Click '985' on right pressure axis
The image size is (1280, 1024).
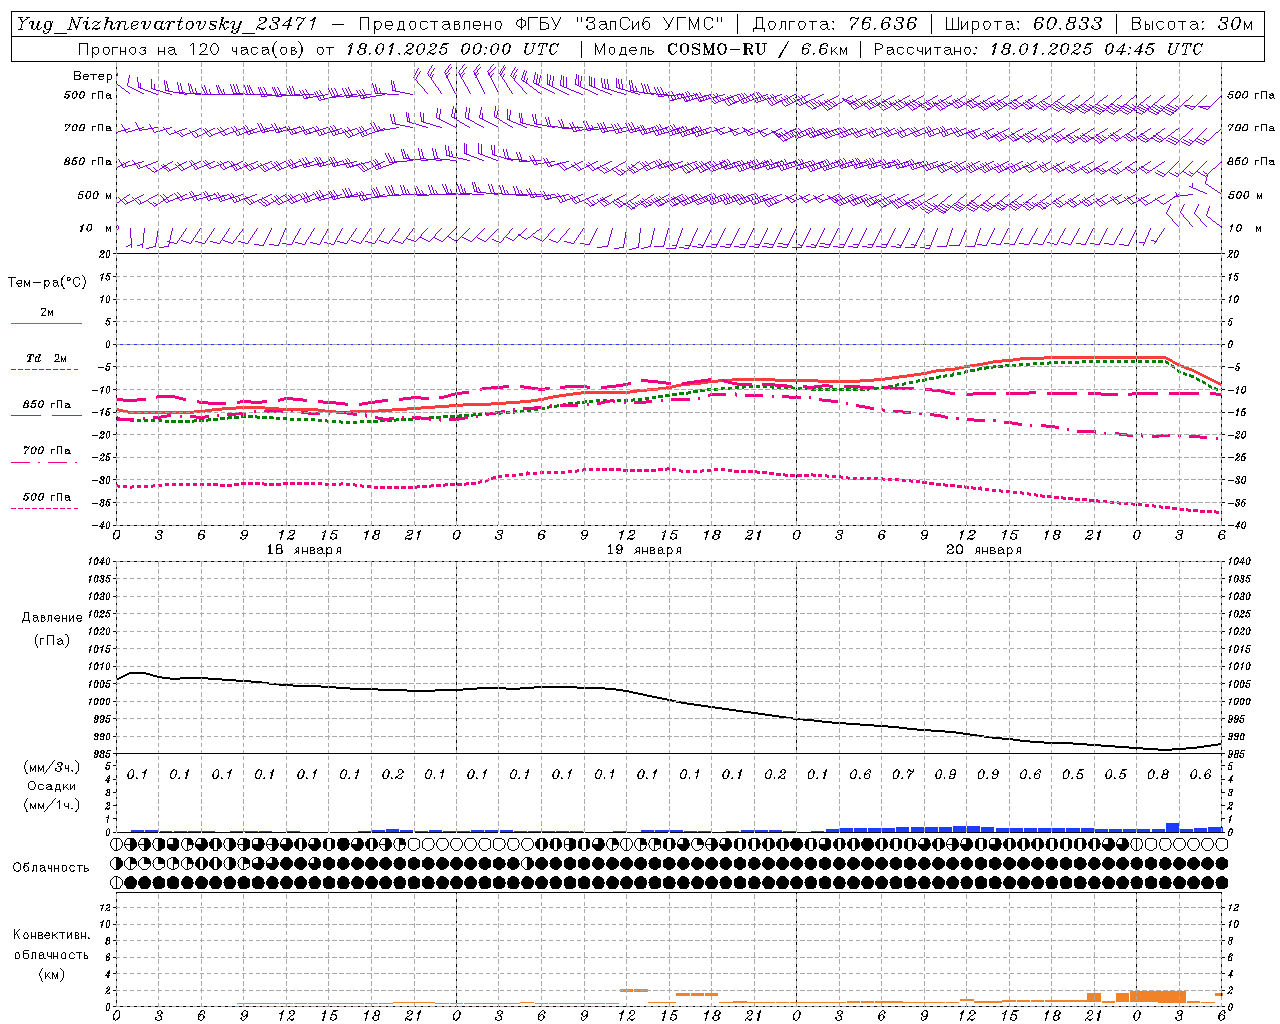(1237, 753)
